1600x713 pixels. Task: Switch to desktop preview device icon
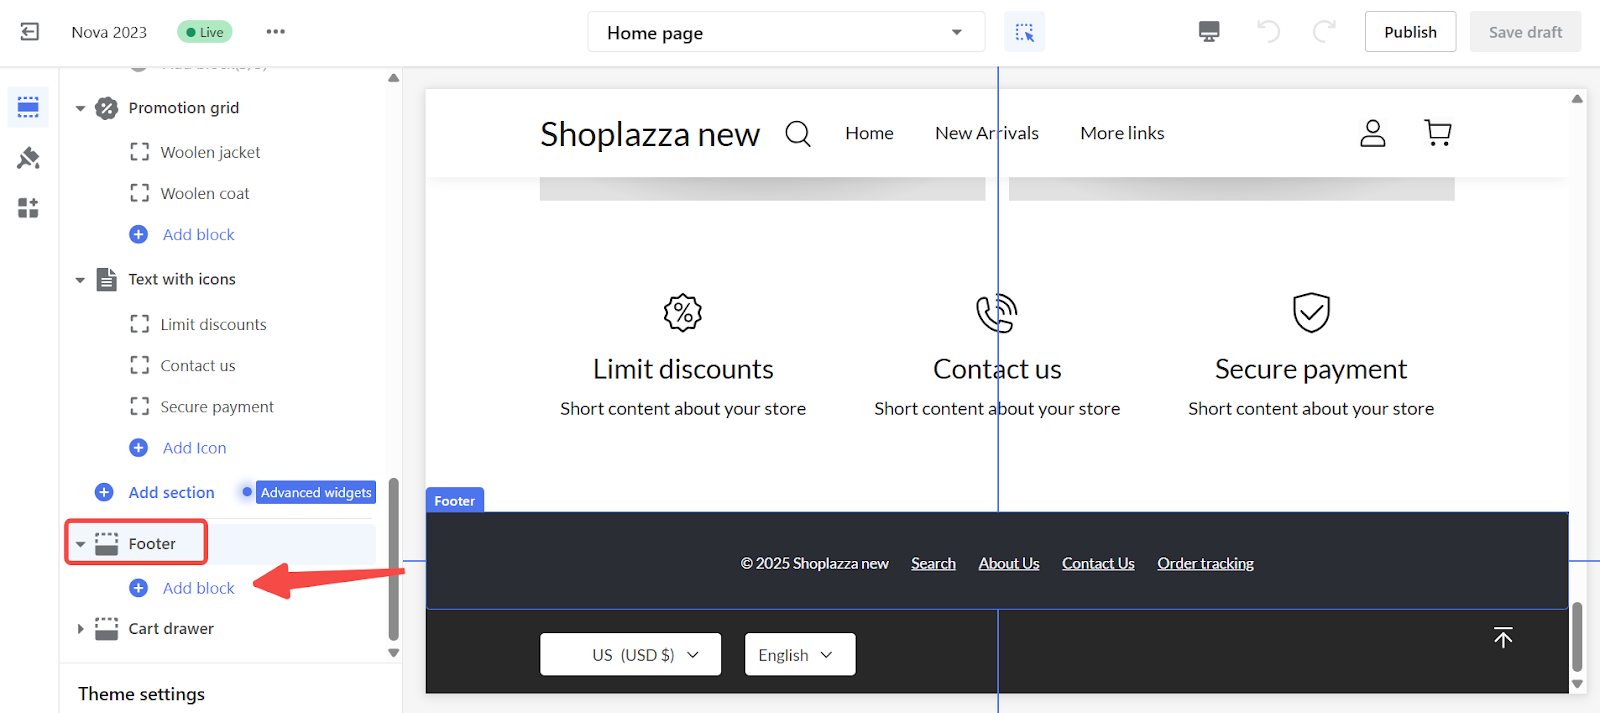click(x=1209, y=32)
